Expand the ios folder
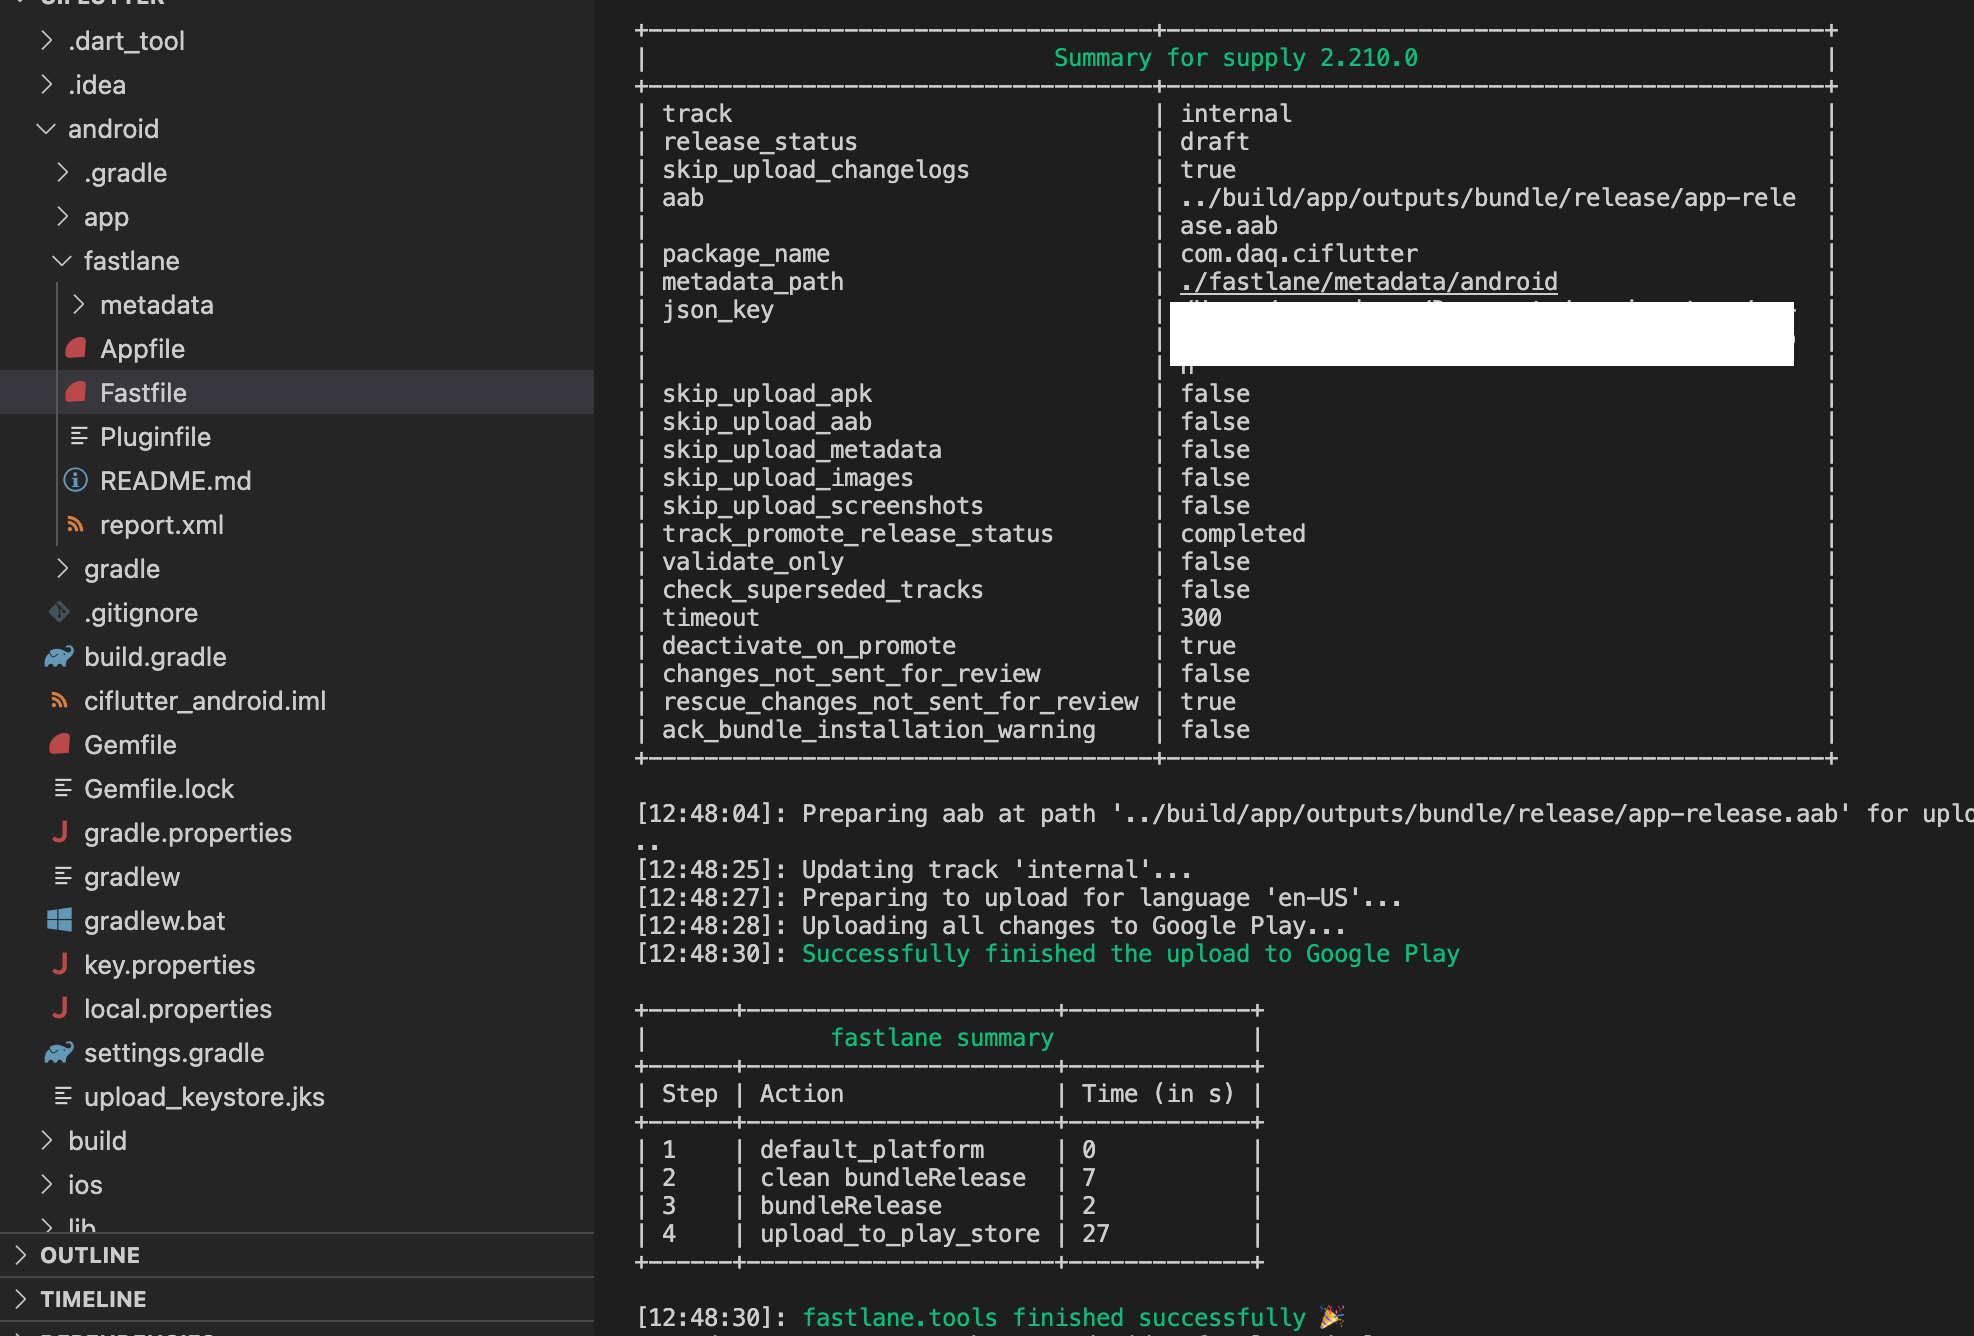This screenshot has height=1336, width=1974. pyautogui.click(x=46, y=1184)
